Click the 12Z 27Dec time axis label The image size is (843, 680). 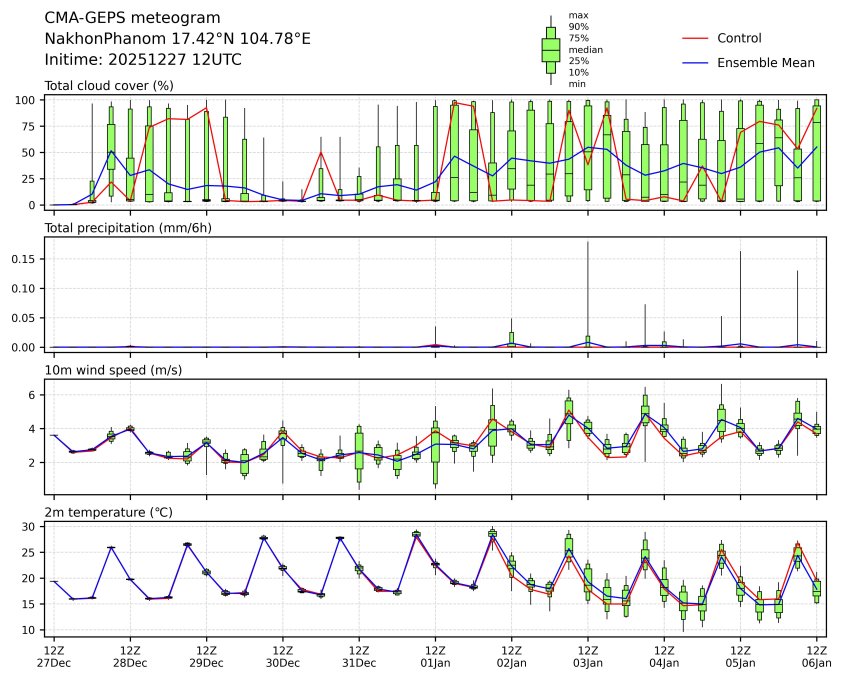tap(54, 656)
